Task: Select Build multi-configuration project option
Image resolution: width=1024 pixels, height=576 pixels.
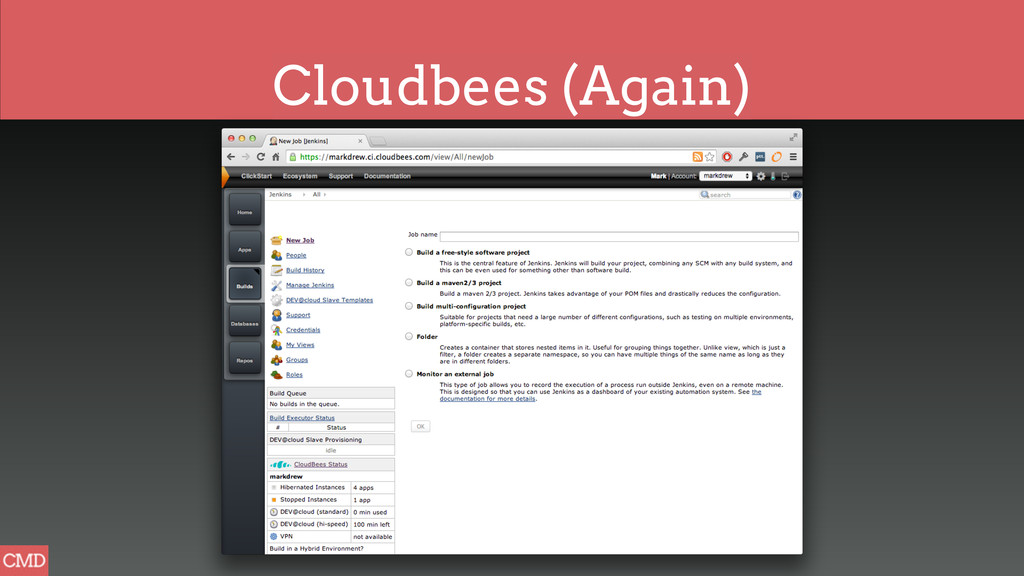Action: [x=409, y=306]
